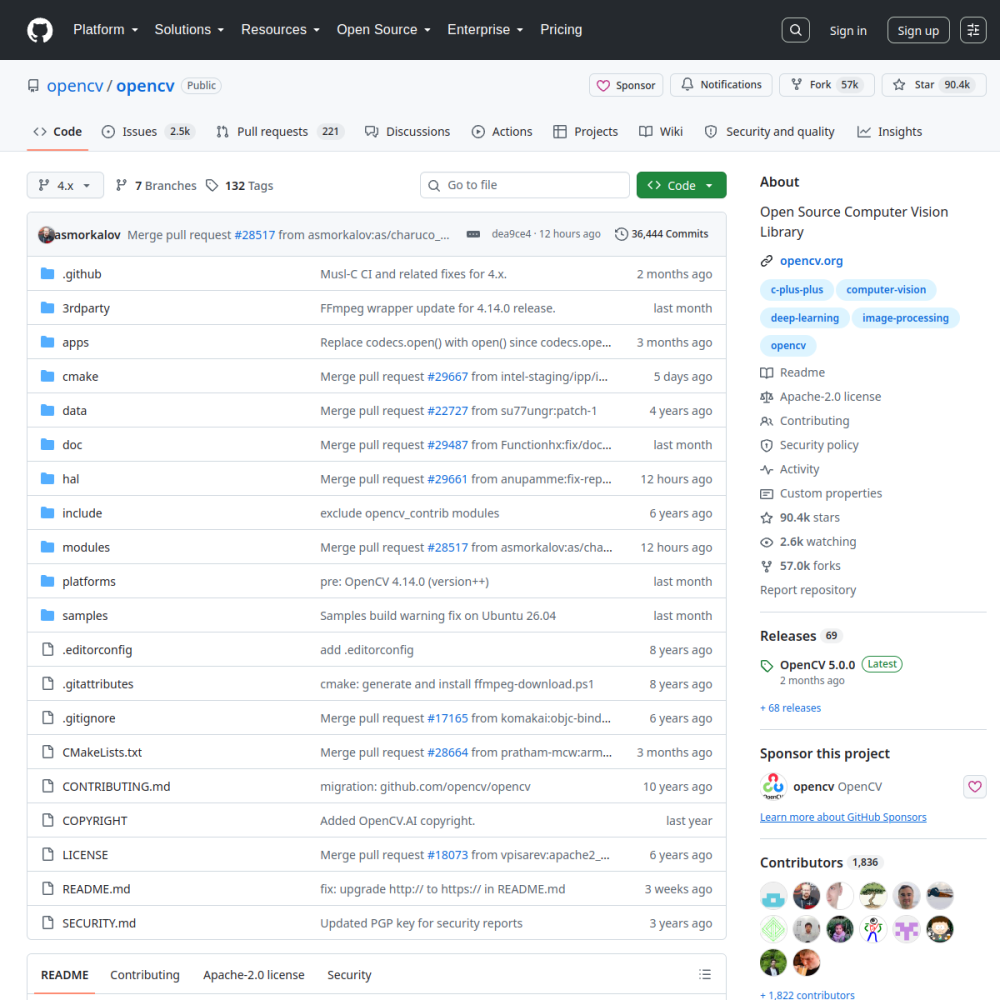Viewport: 1000px width, 1000px height.
Task: Open the Security and quality tab
Action: point(769,131)
